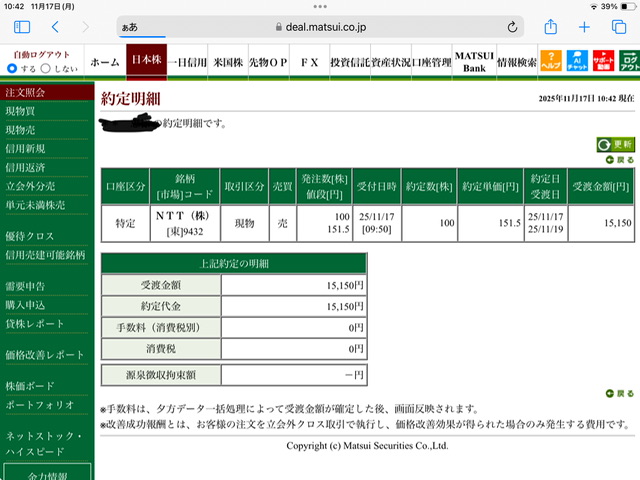The image size is (640, 480).
Task: Open the red サポート動画 icon
Action: click(x=603, y=60)
